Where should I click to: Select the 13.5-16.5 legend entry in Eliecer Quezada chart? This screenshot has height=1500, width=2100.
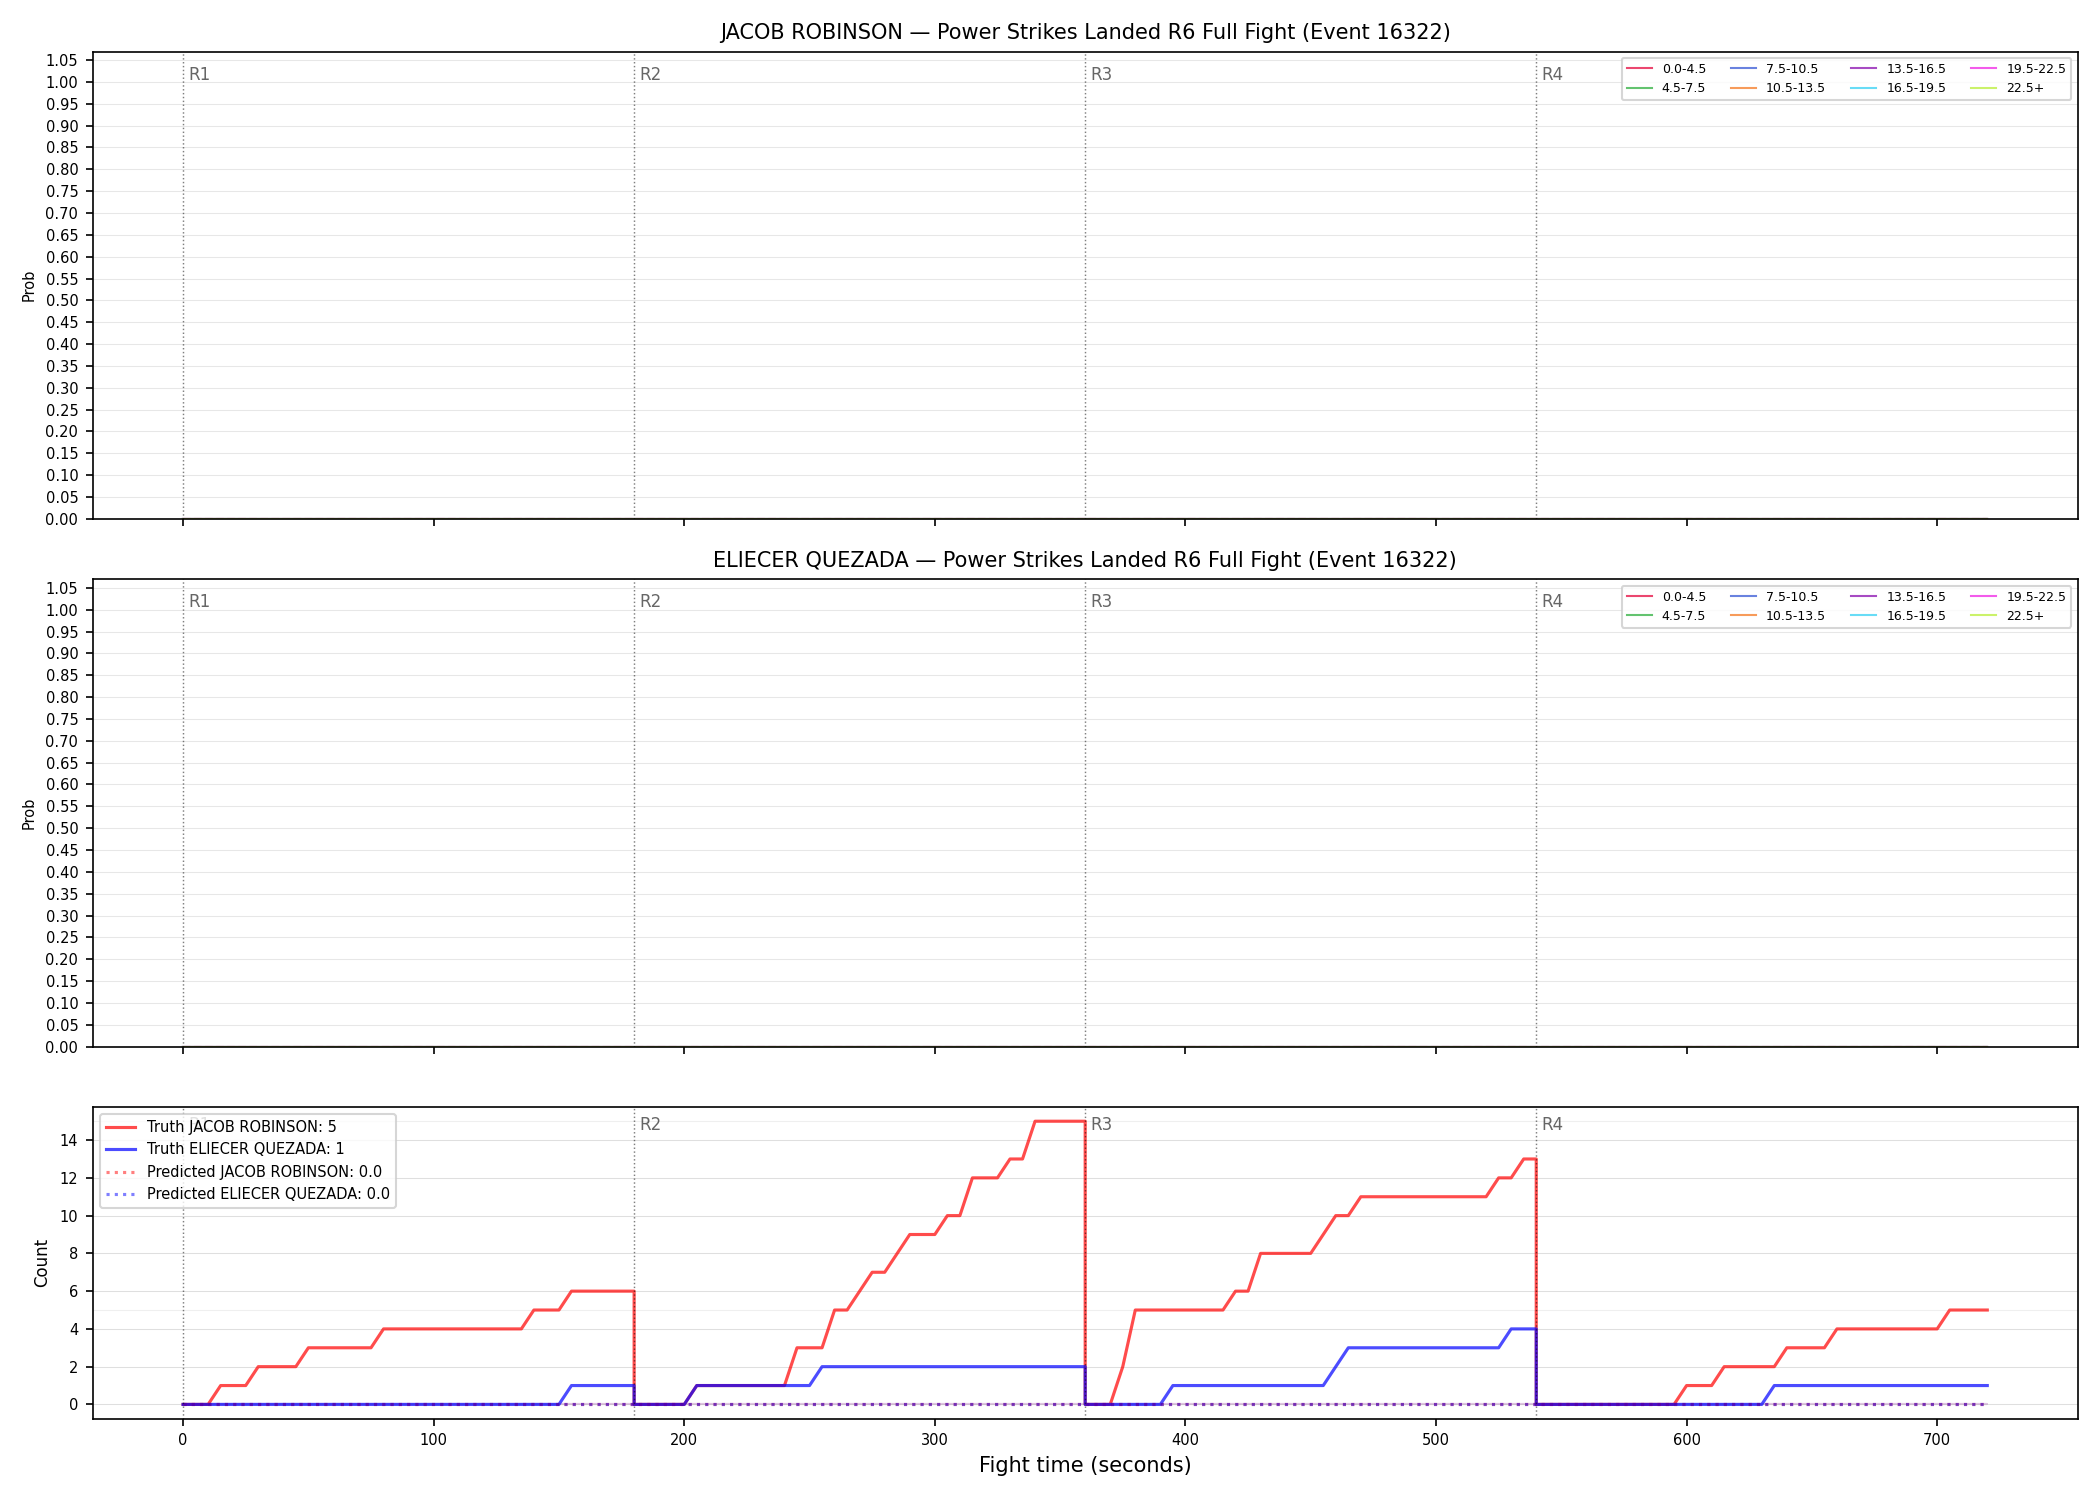click(1898, 597)
